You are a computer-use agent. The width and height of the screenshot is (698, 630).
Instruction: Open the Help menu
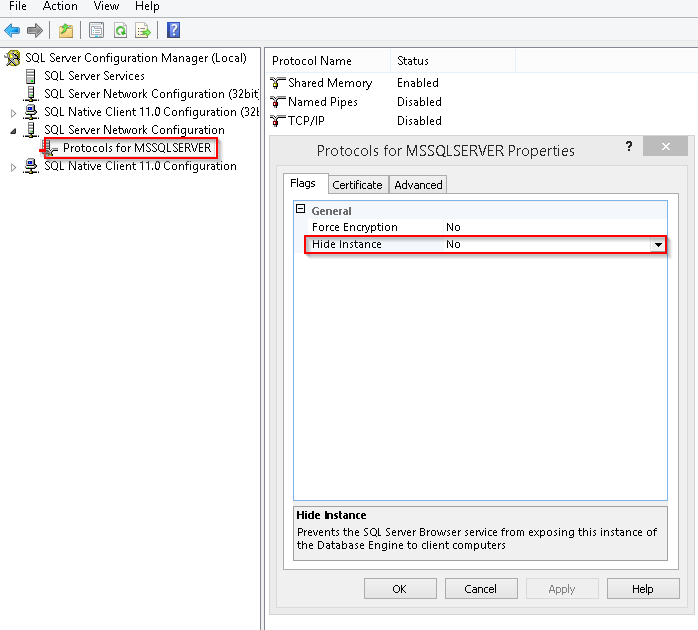coord(147,6)
